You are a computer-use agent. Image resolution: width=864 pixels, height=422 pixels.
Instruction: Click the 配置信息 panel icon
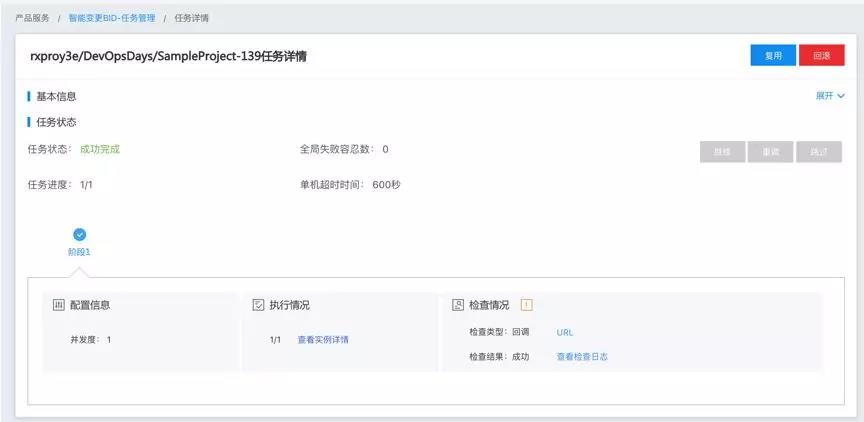pos(58,305)
